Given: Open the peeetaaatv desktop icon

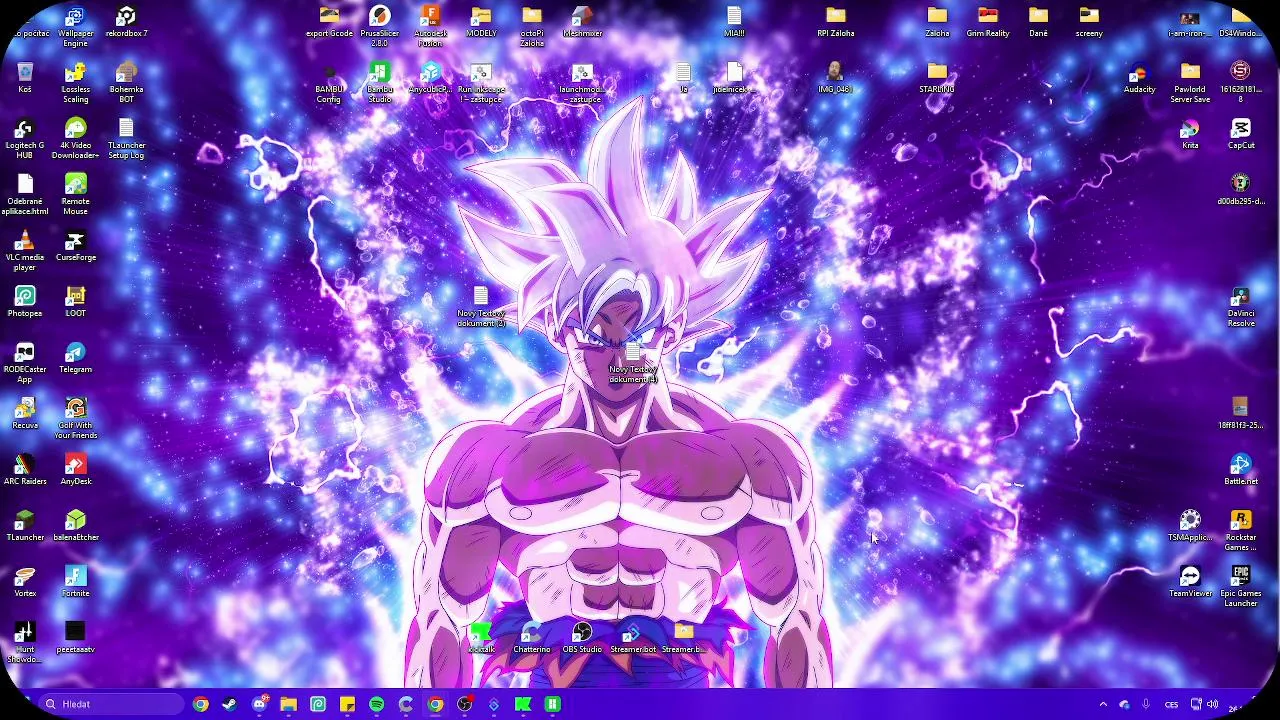Looking at the screenshot, I should coord(75,638).
